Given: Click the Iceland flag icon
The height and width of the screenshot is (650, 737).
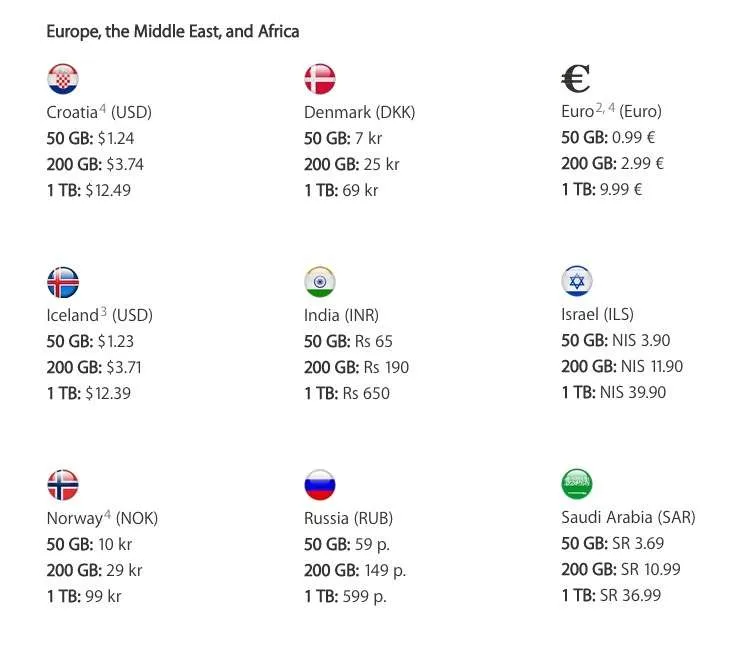Looking at the screenshot, I should [63, 282].
